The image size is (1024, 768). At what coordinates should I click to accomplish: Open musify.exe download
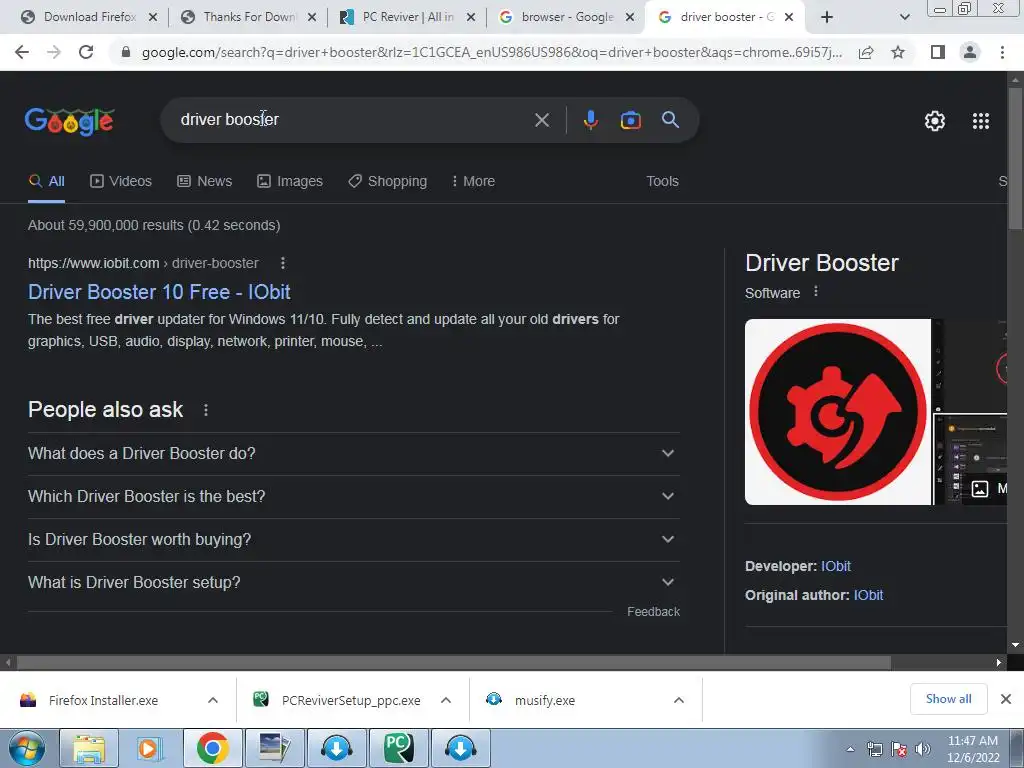545,700
